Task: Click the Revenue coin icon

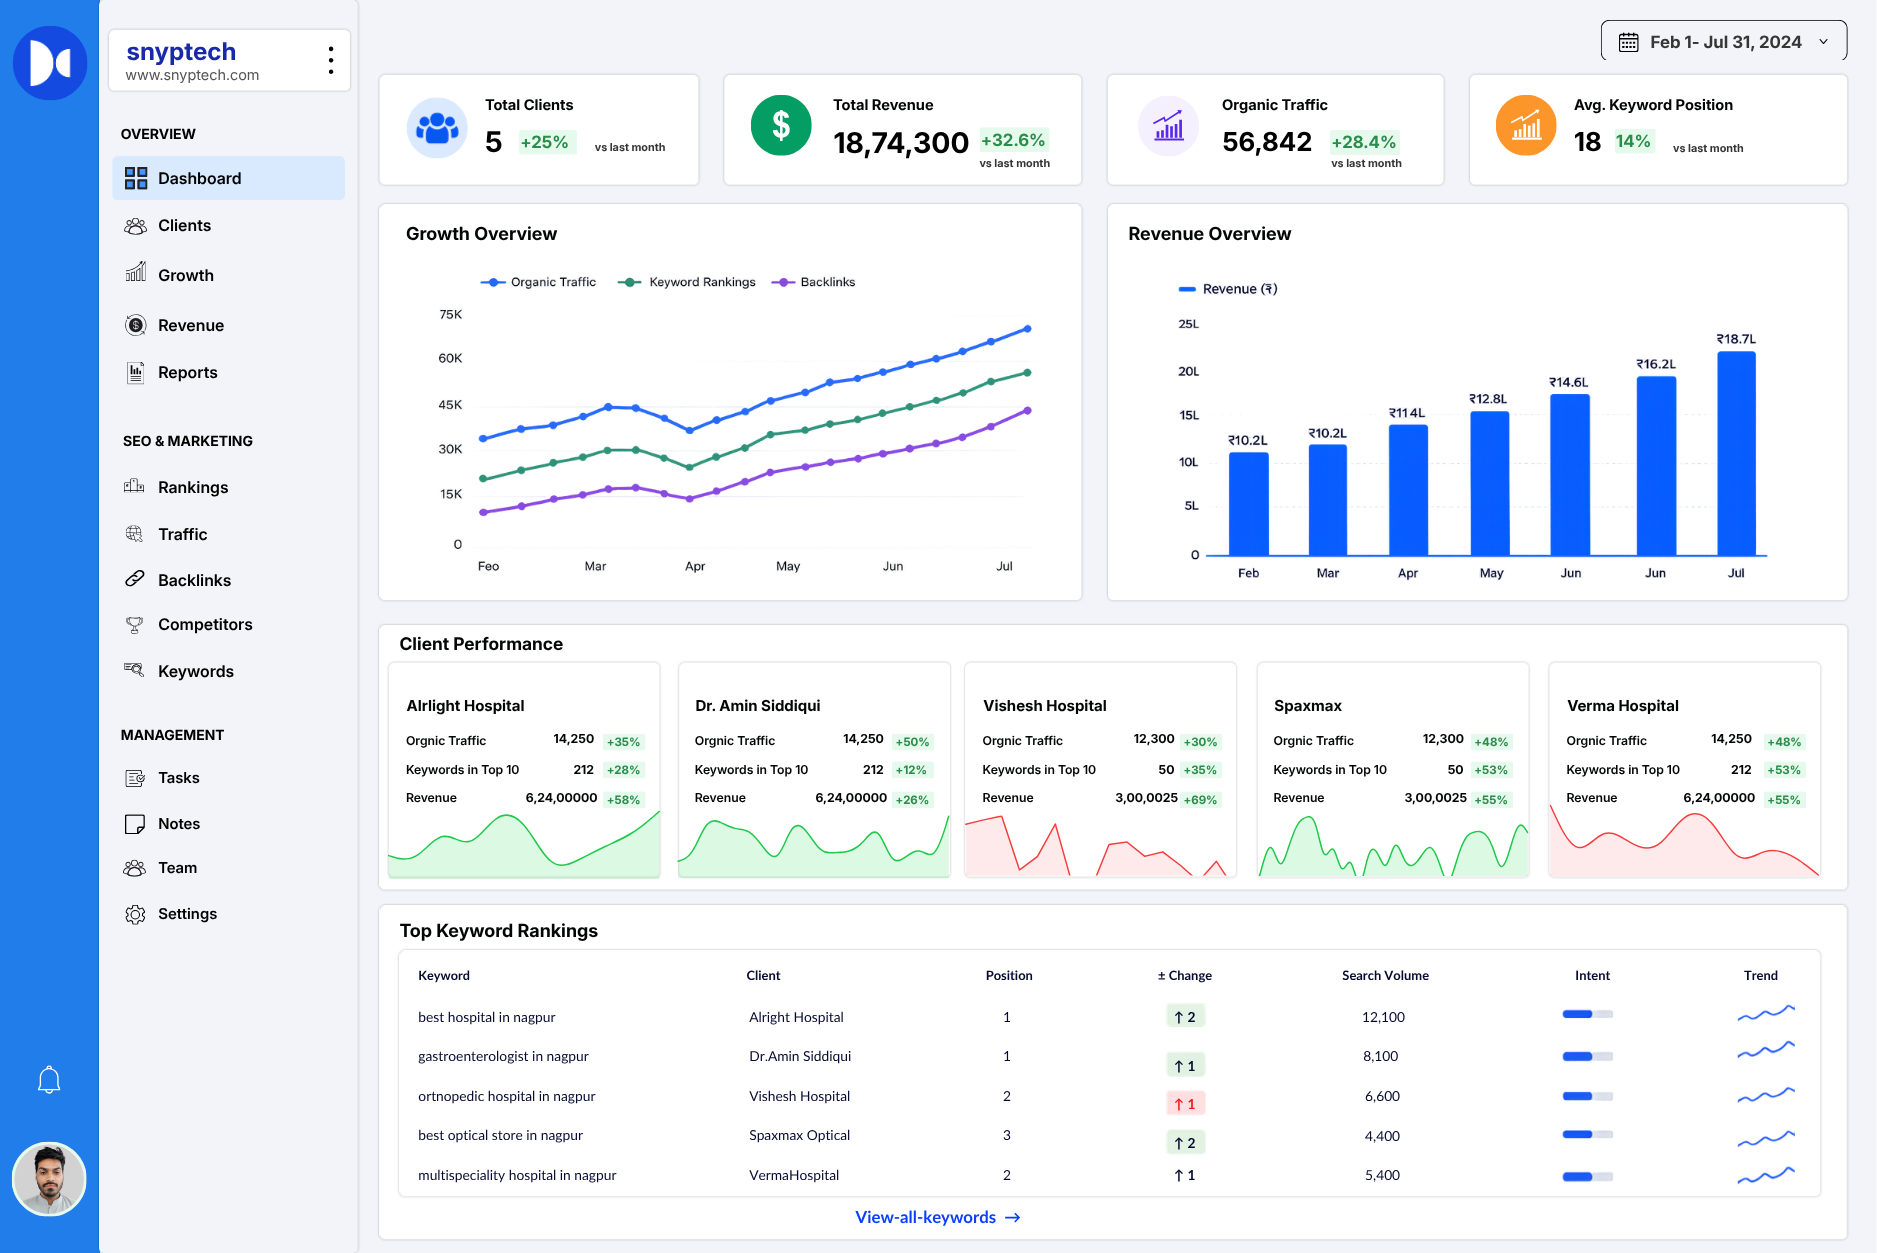Action: [x=136, y=325]
